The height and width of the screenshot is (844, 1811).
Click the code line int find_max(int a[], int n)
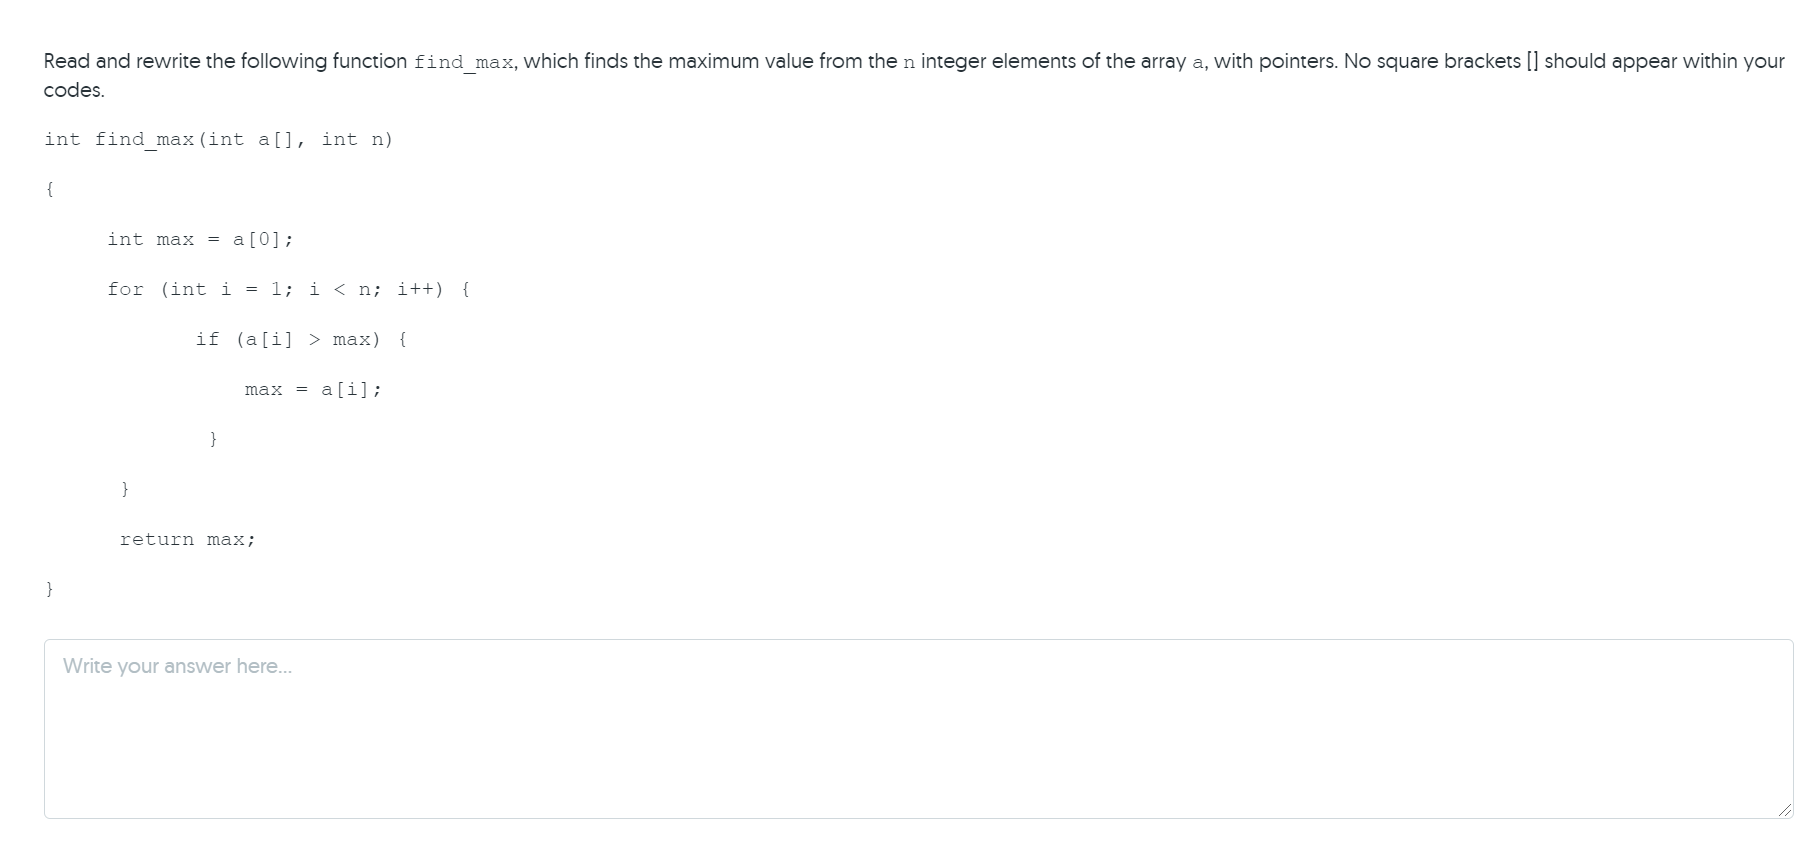(x=218, y=139)
